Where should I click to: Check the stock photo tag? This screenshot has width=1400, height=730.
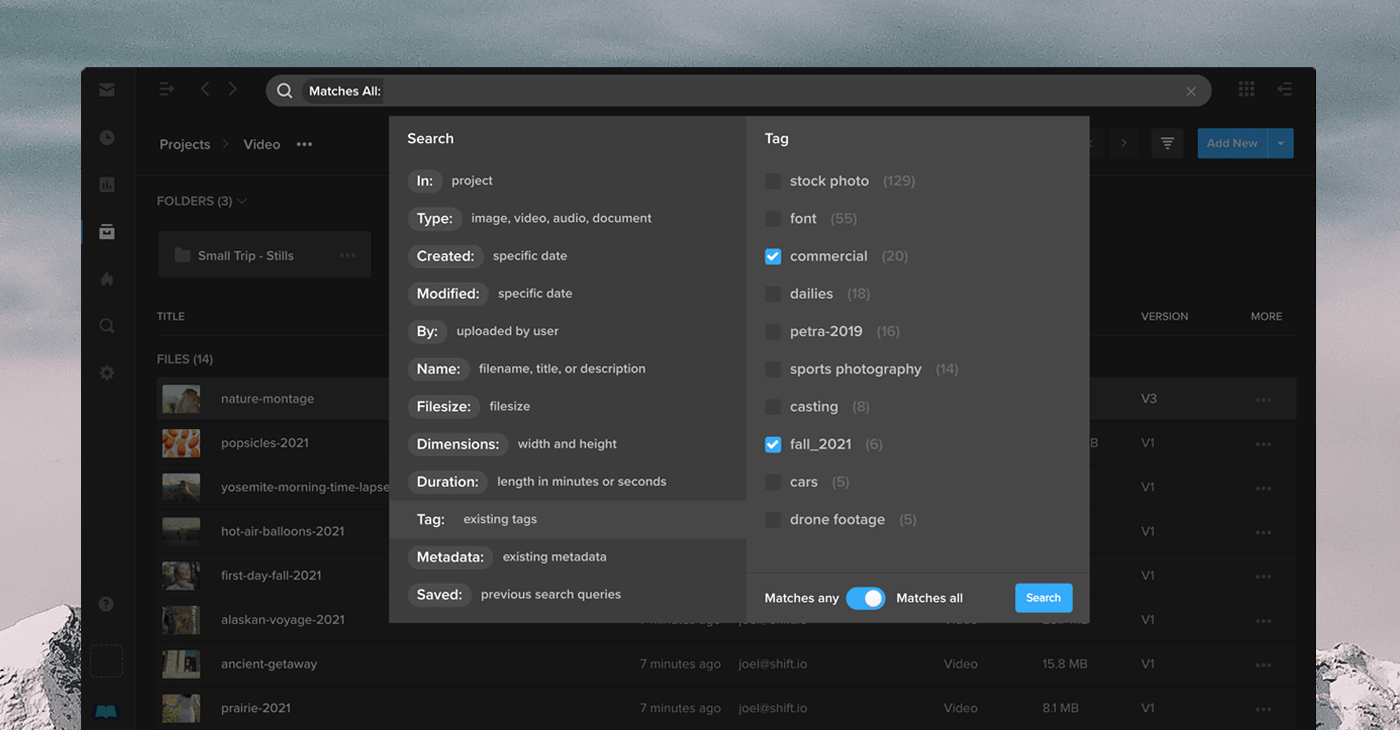pos(773,181)
